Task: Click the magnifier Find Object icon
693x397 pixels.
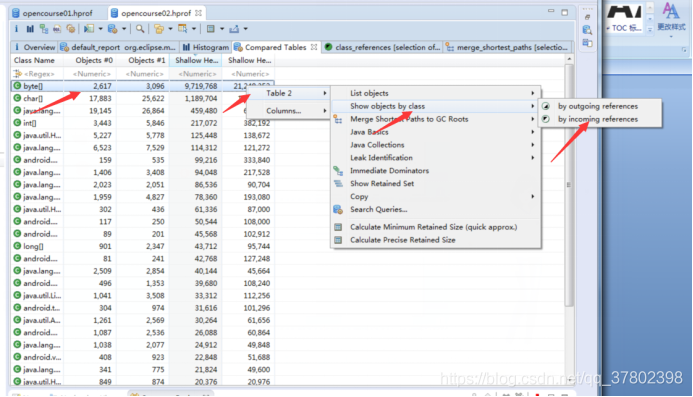Action: 140,29
